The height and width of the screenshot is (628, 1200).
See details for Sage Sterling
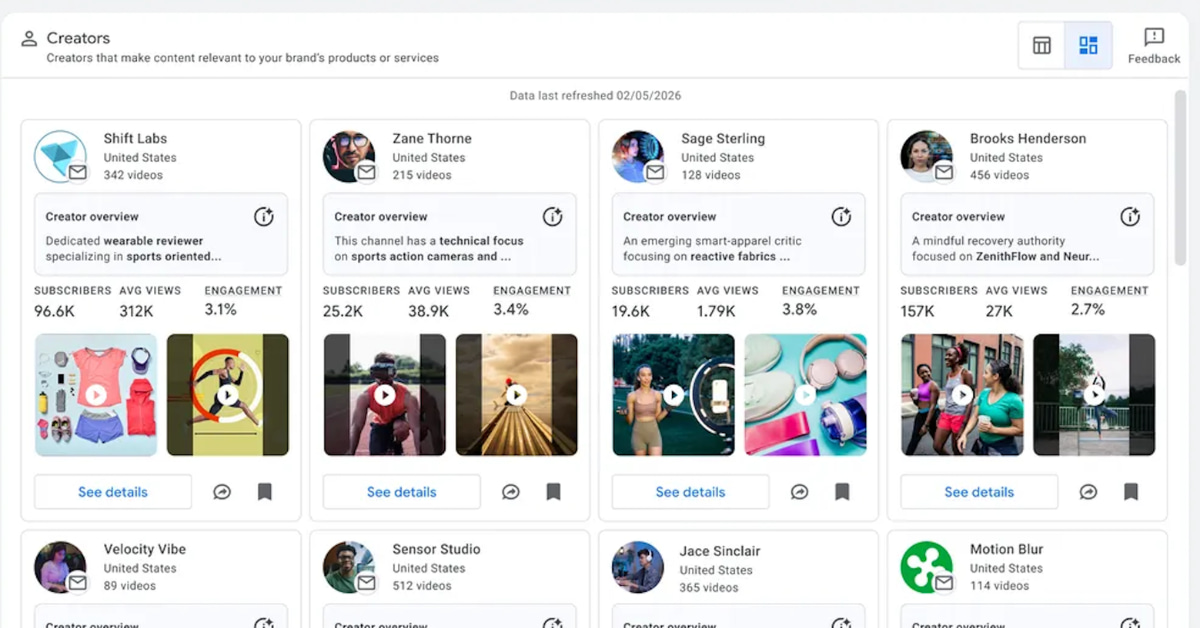[x=690, y=492]
